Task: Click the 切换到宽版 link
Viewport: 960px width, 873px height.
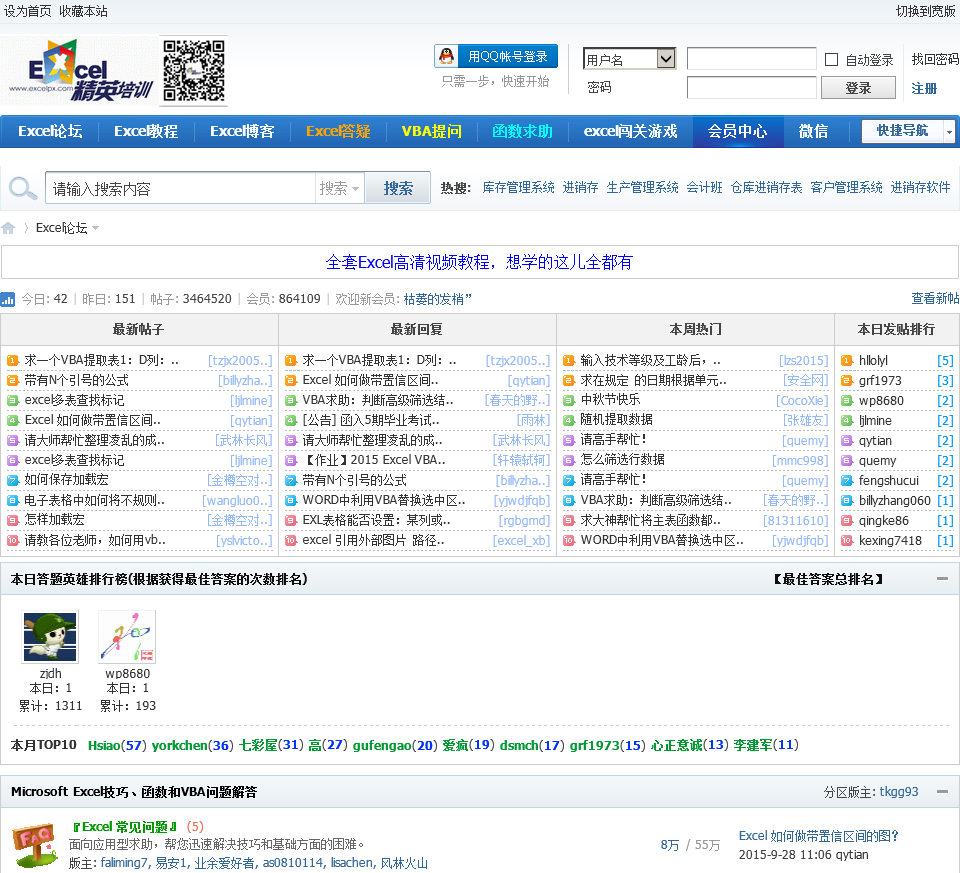Action: 926,11
